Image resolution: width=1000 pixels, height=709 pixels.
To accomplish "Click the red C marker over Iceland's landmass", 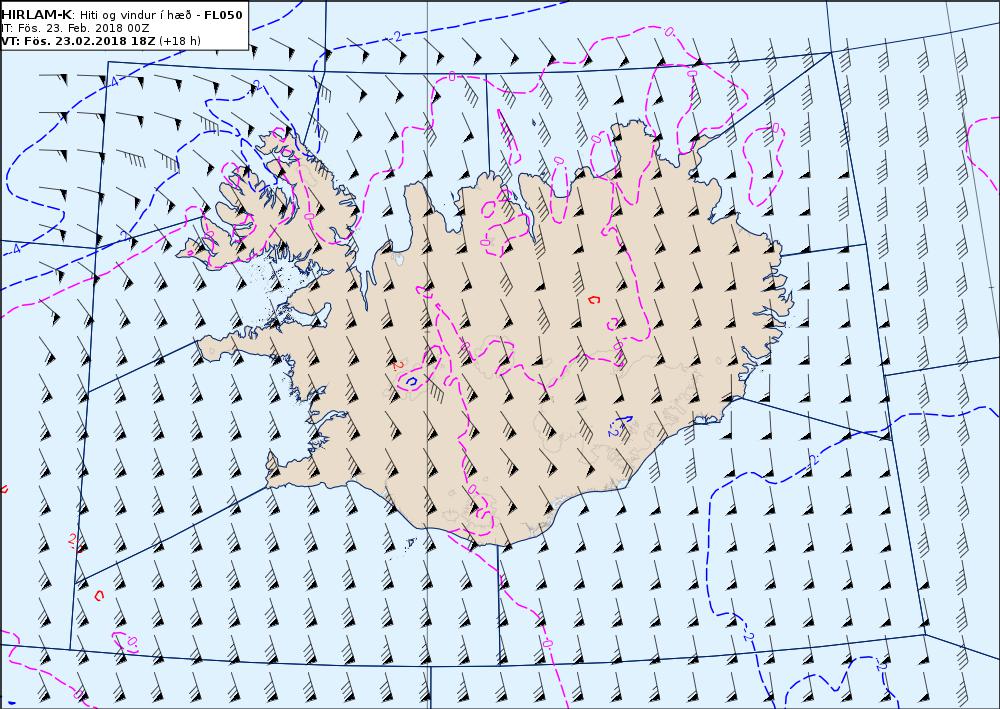I will [594, 300].
